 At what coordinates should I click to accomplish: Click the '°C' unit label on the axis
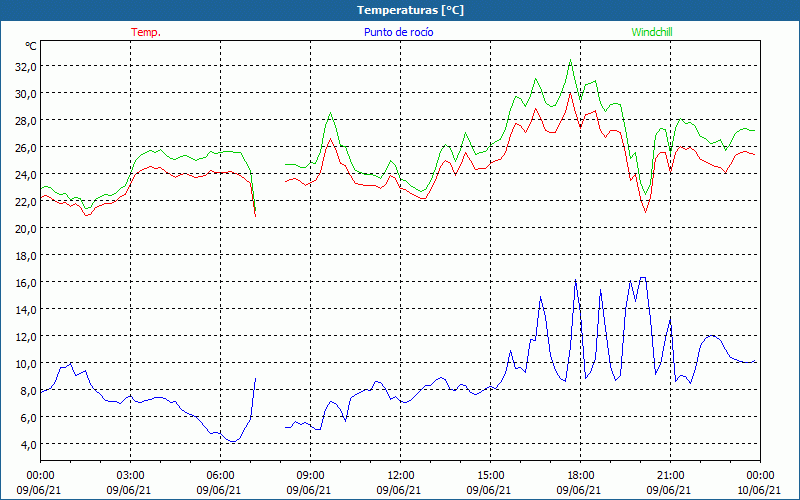pos(31,46)
